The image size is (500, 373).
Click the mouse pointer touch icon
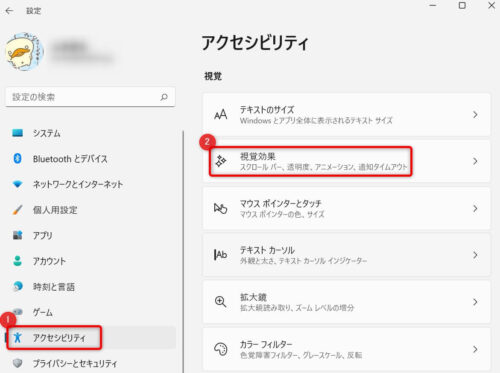[x=220, y=208]
